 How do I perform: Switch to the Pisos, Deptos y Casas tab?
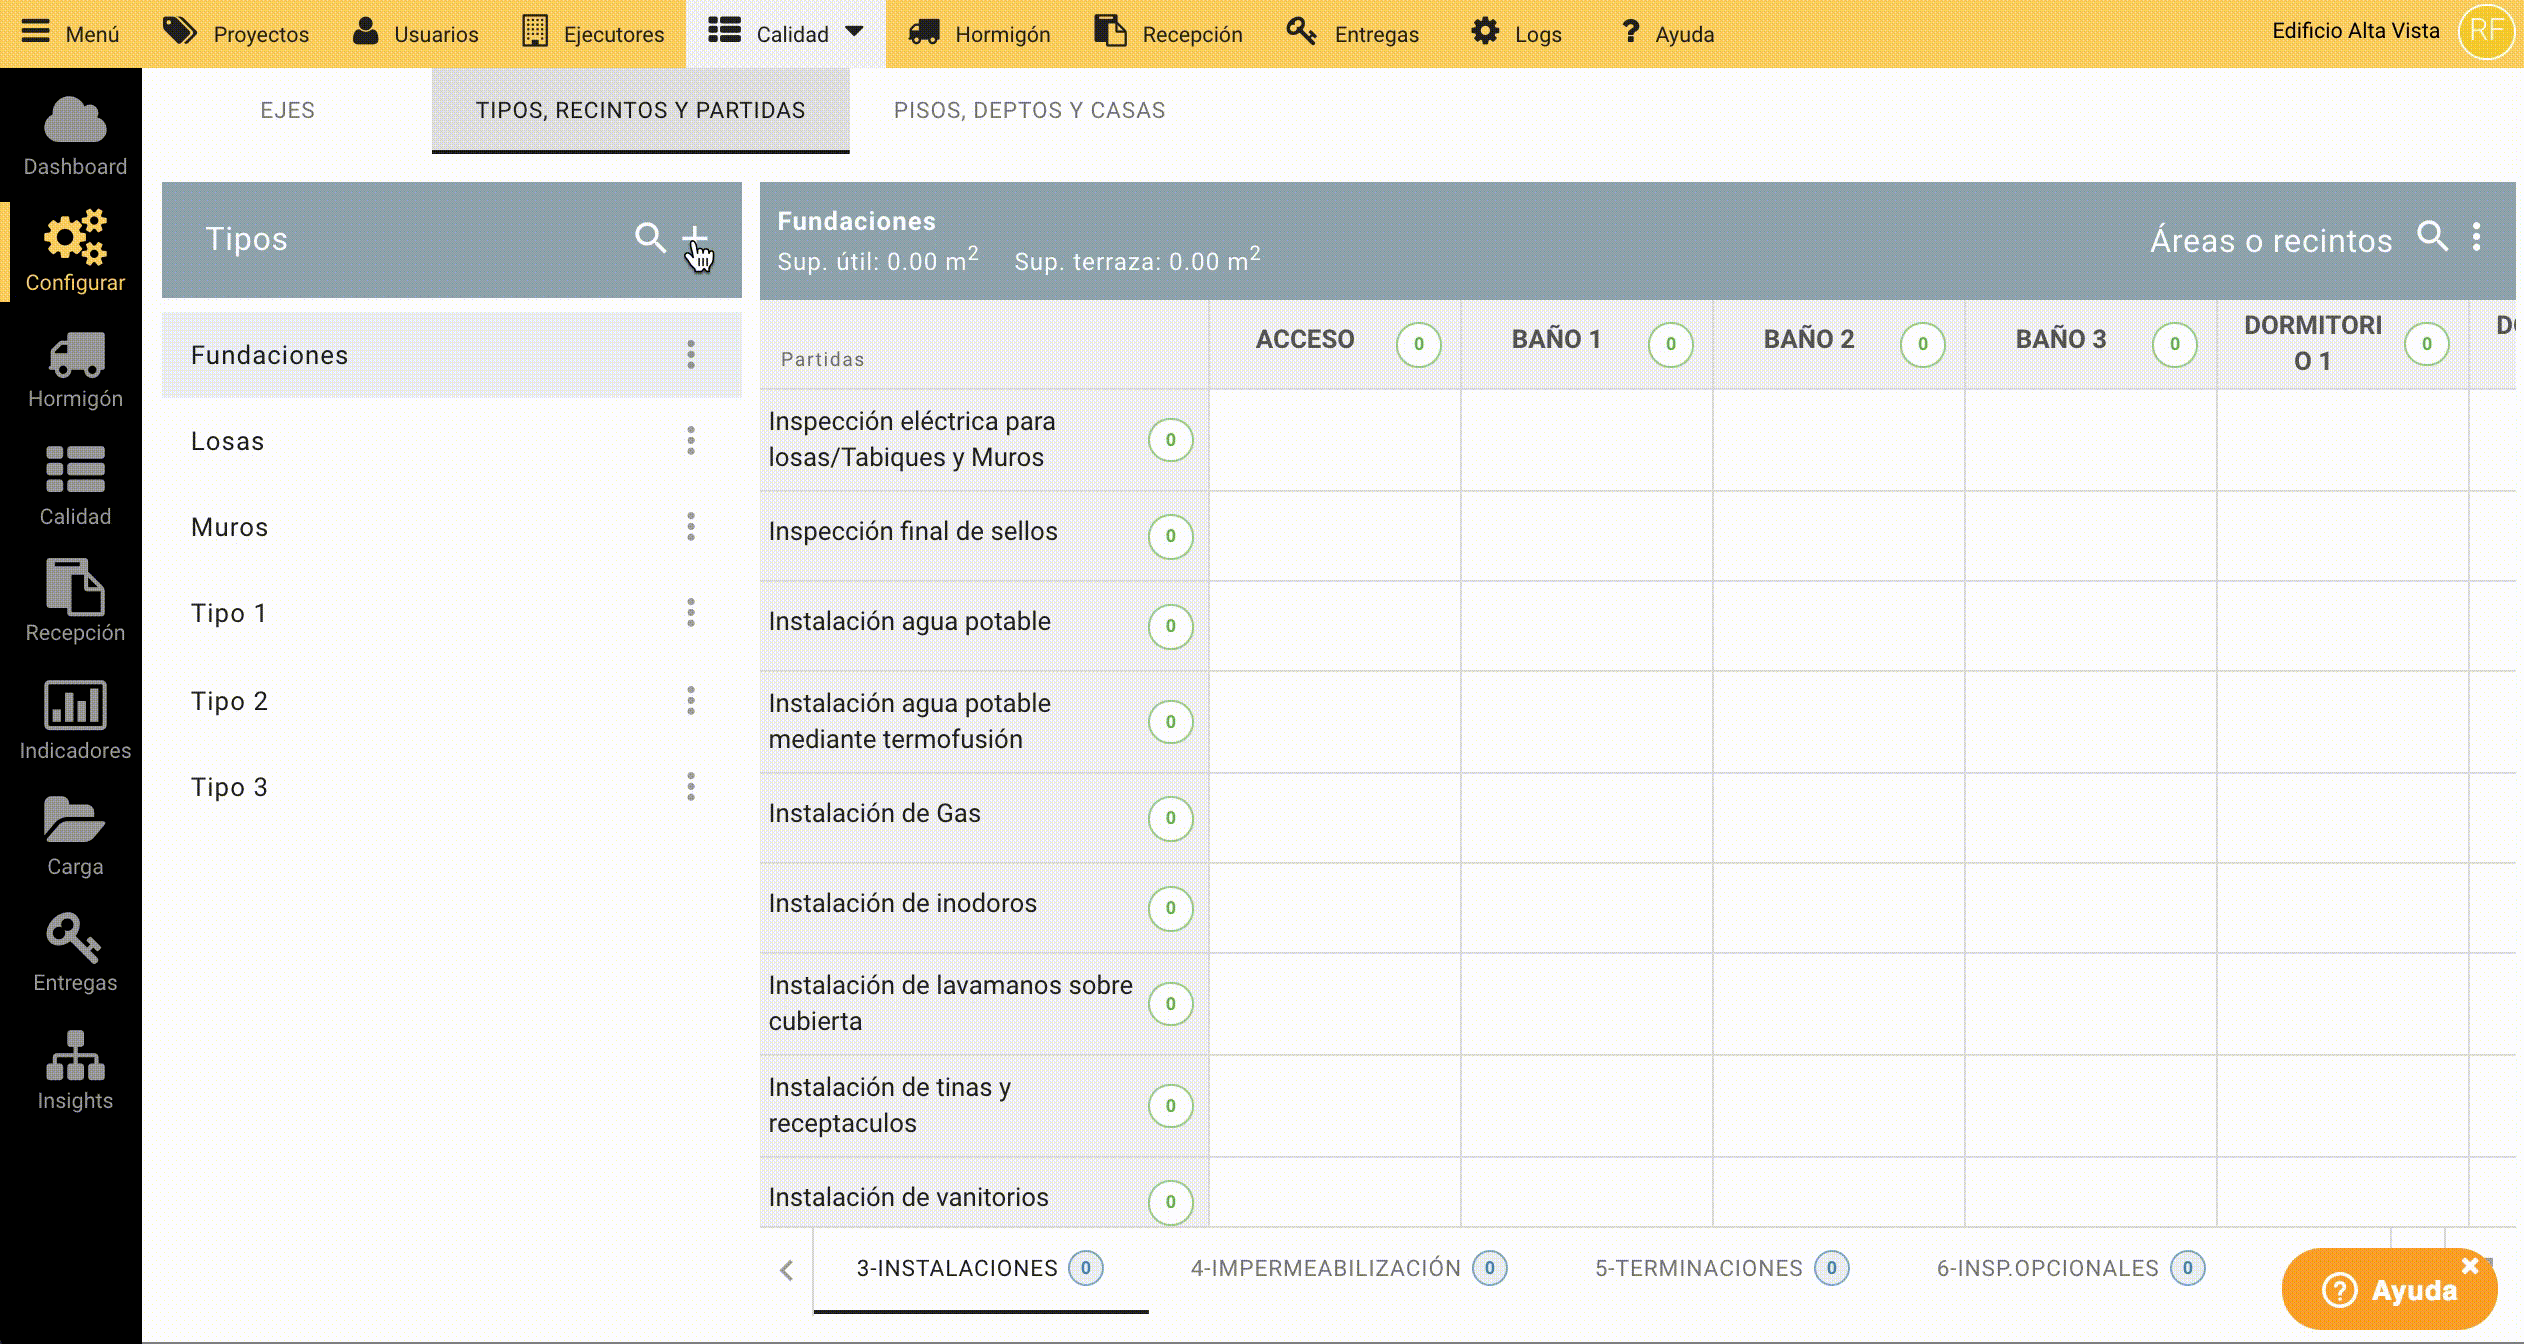point(1029,110)
